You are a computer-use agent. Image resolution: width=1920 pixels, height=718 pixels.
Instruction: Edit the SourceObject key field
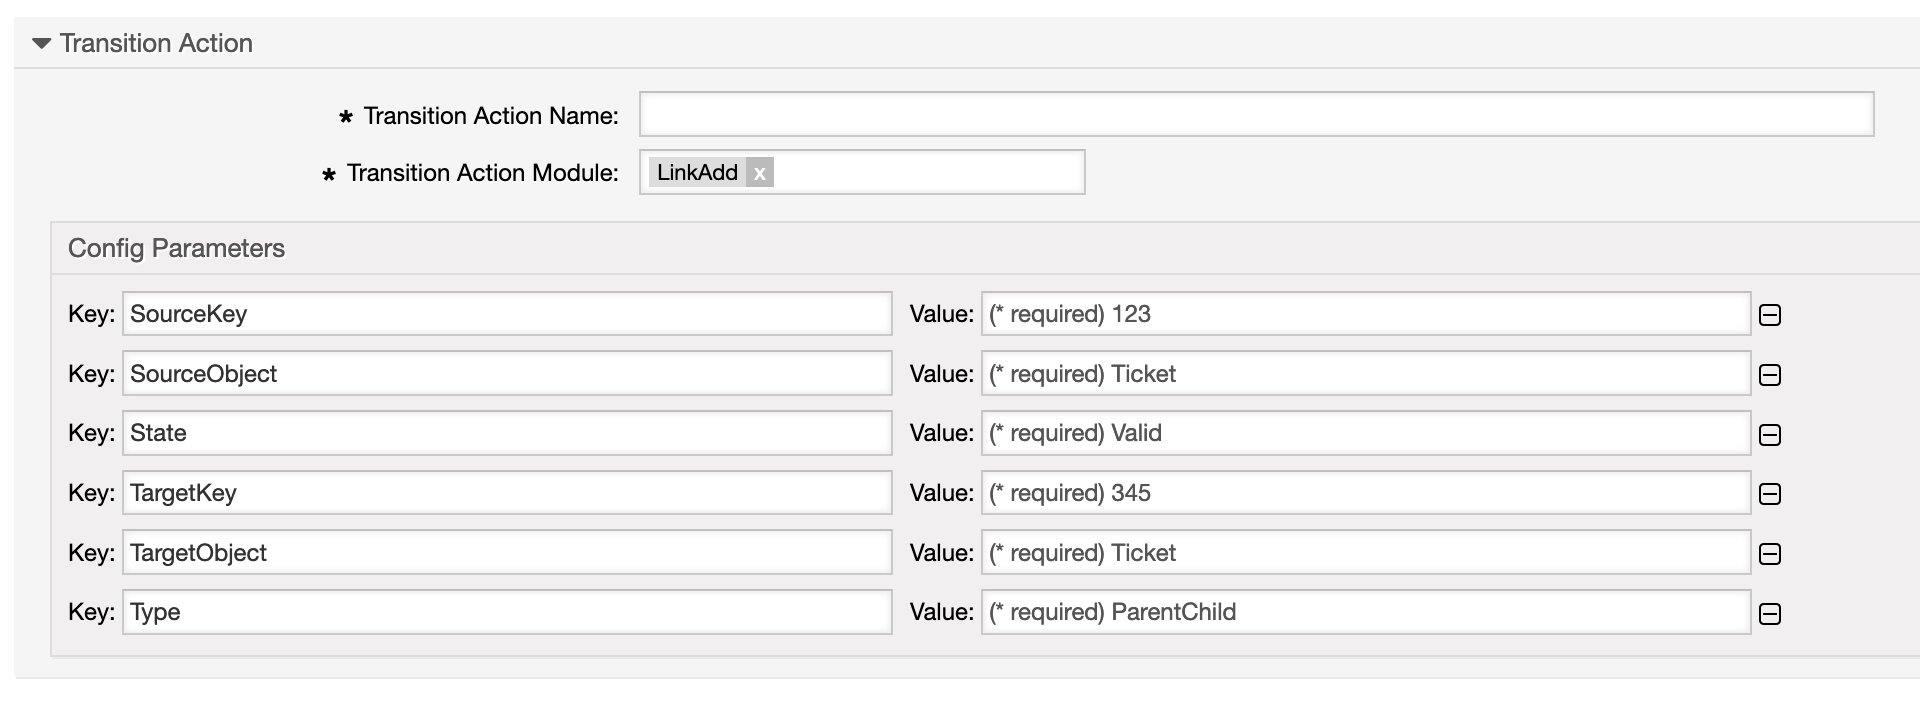tap(506, 373)
